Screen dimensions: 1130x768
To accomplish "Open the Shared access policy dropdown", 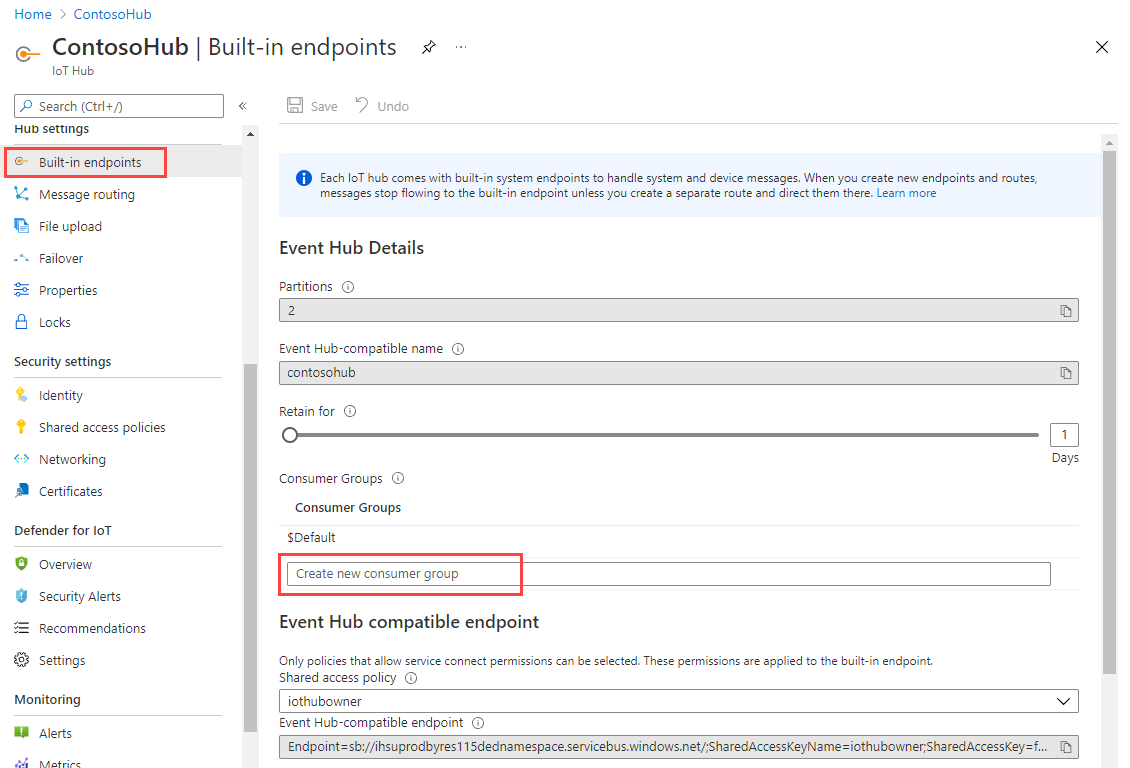I will click(678, 701).
